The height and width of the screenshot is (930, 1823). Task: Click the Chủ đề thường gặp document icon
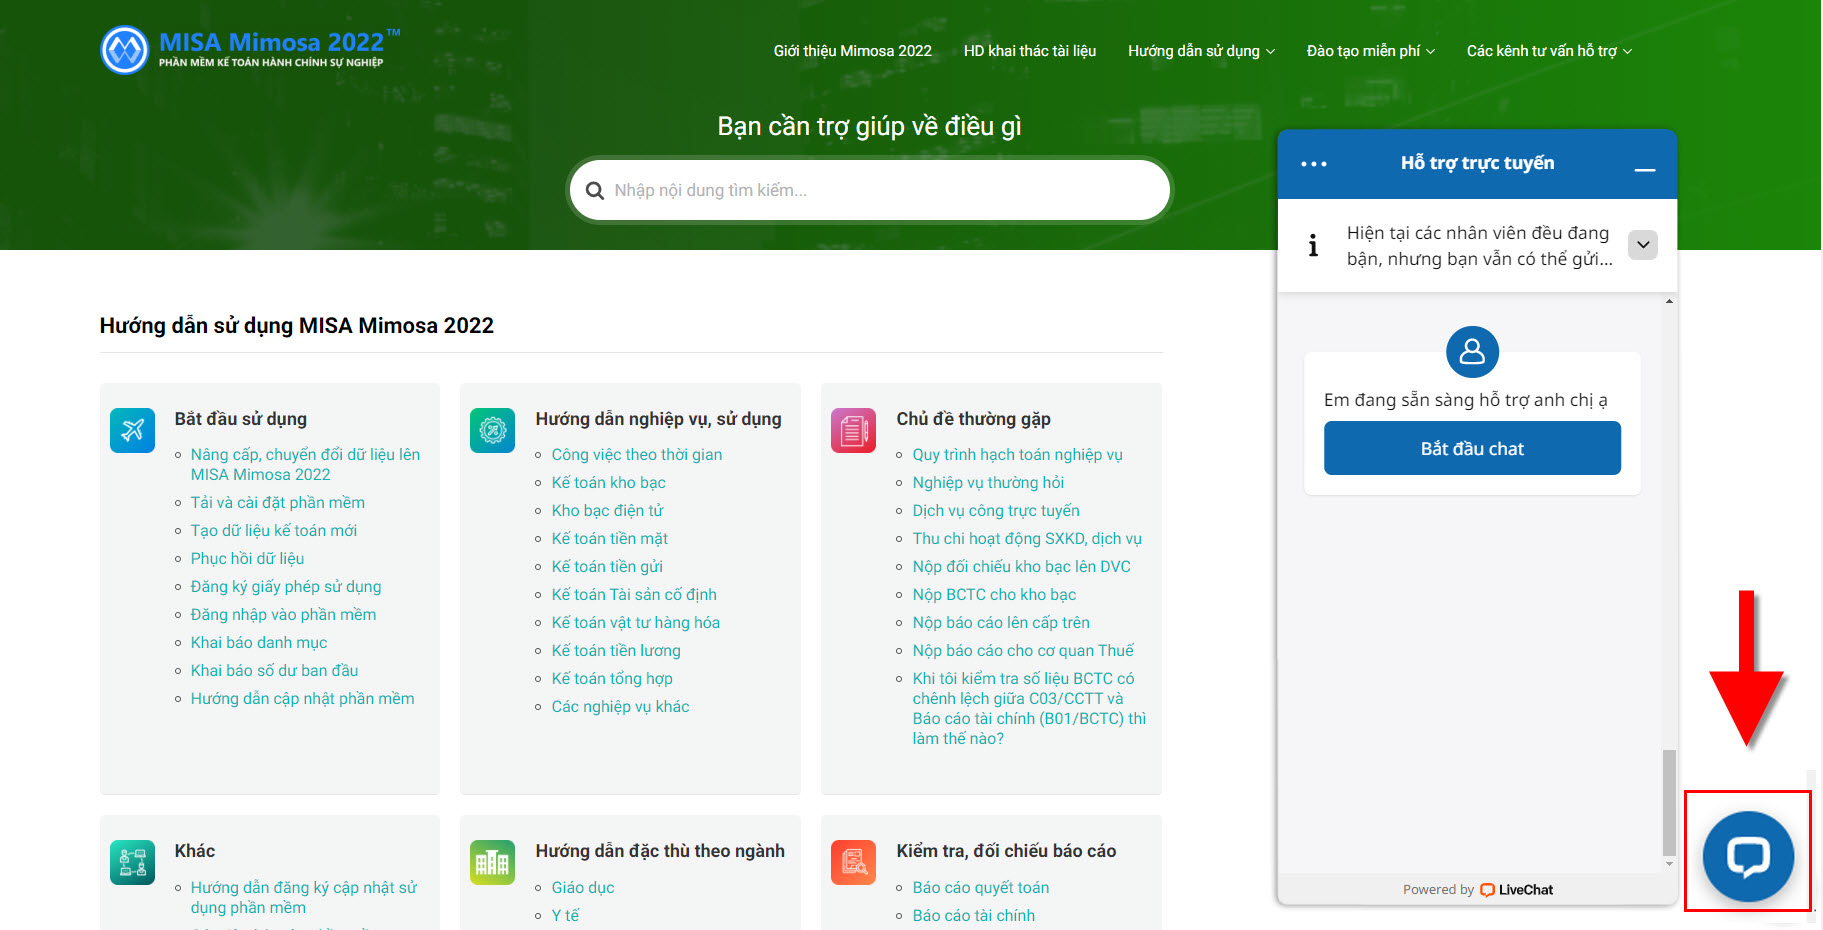853,430
